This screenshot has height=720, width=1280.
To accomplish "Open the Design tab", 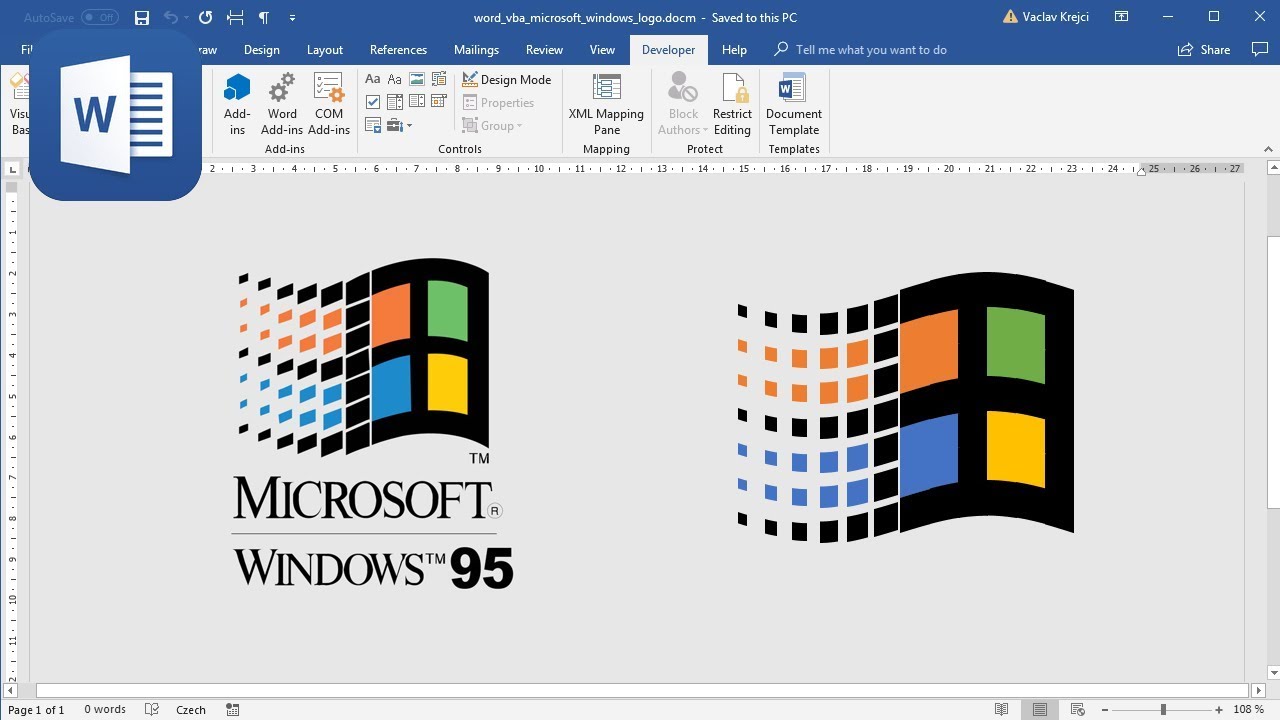I will point(261,49).
